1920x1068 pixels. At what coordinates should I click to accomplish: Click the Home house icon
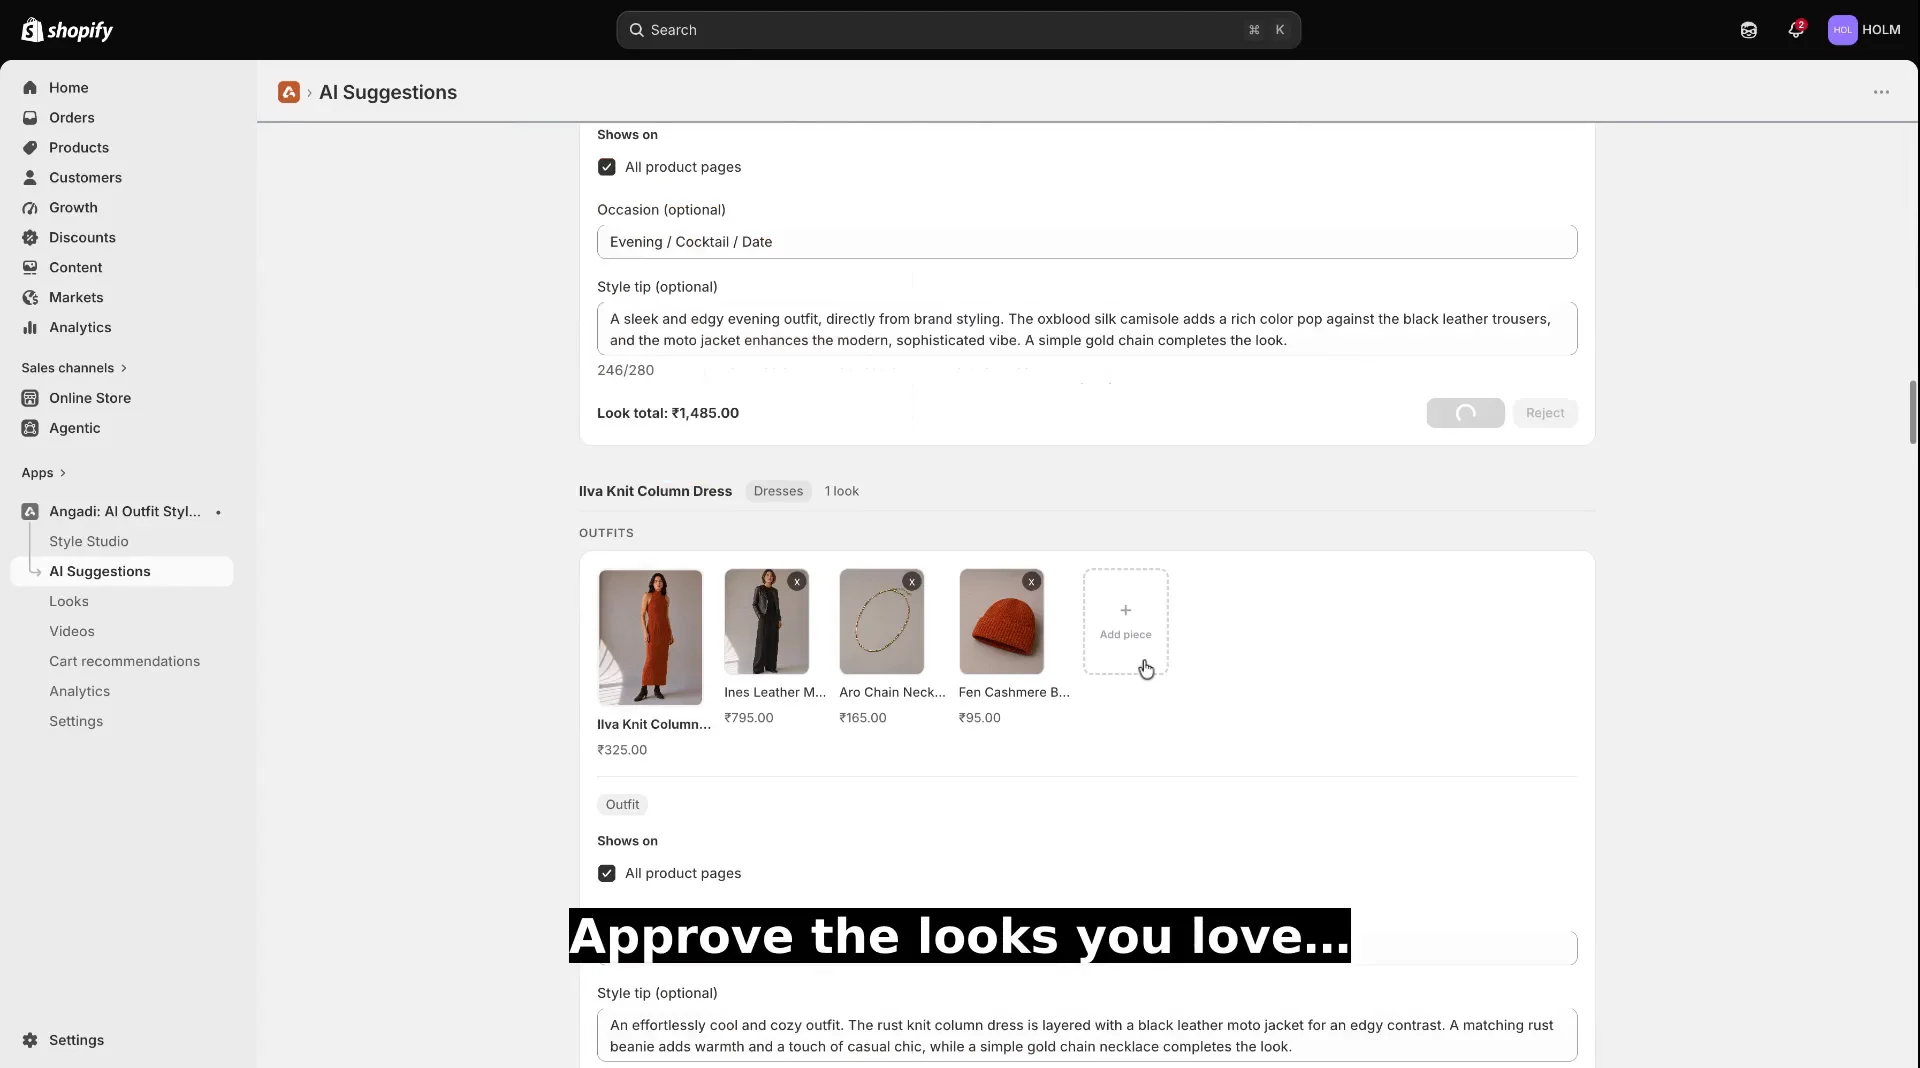[30, 88]
